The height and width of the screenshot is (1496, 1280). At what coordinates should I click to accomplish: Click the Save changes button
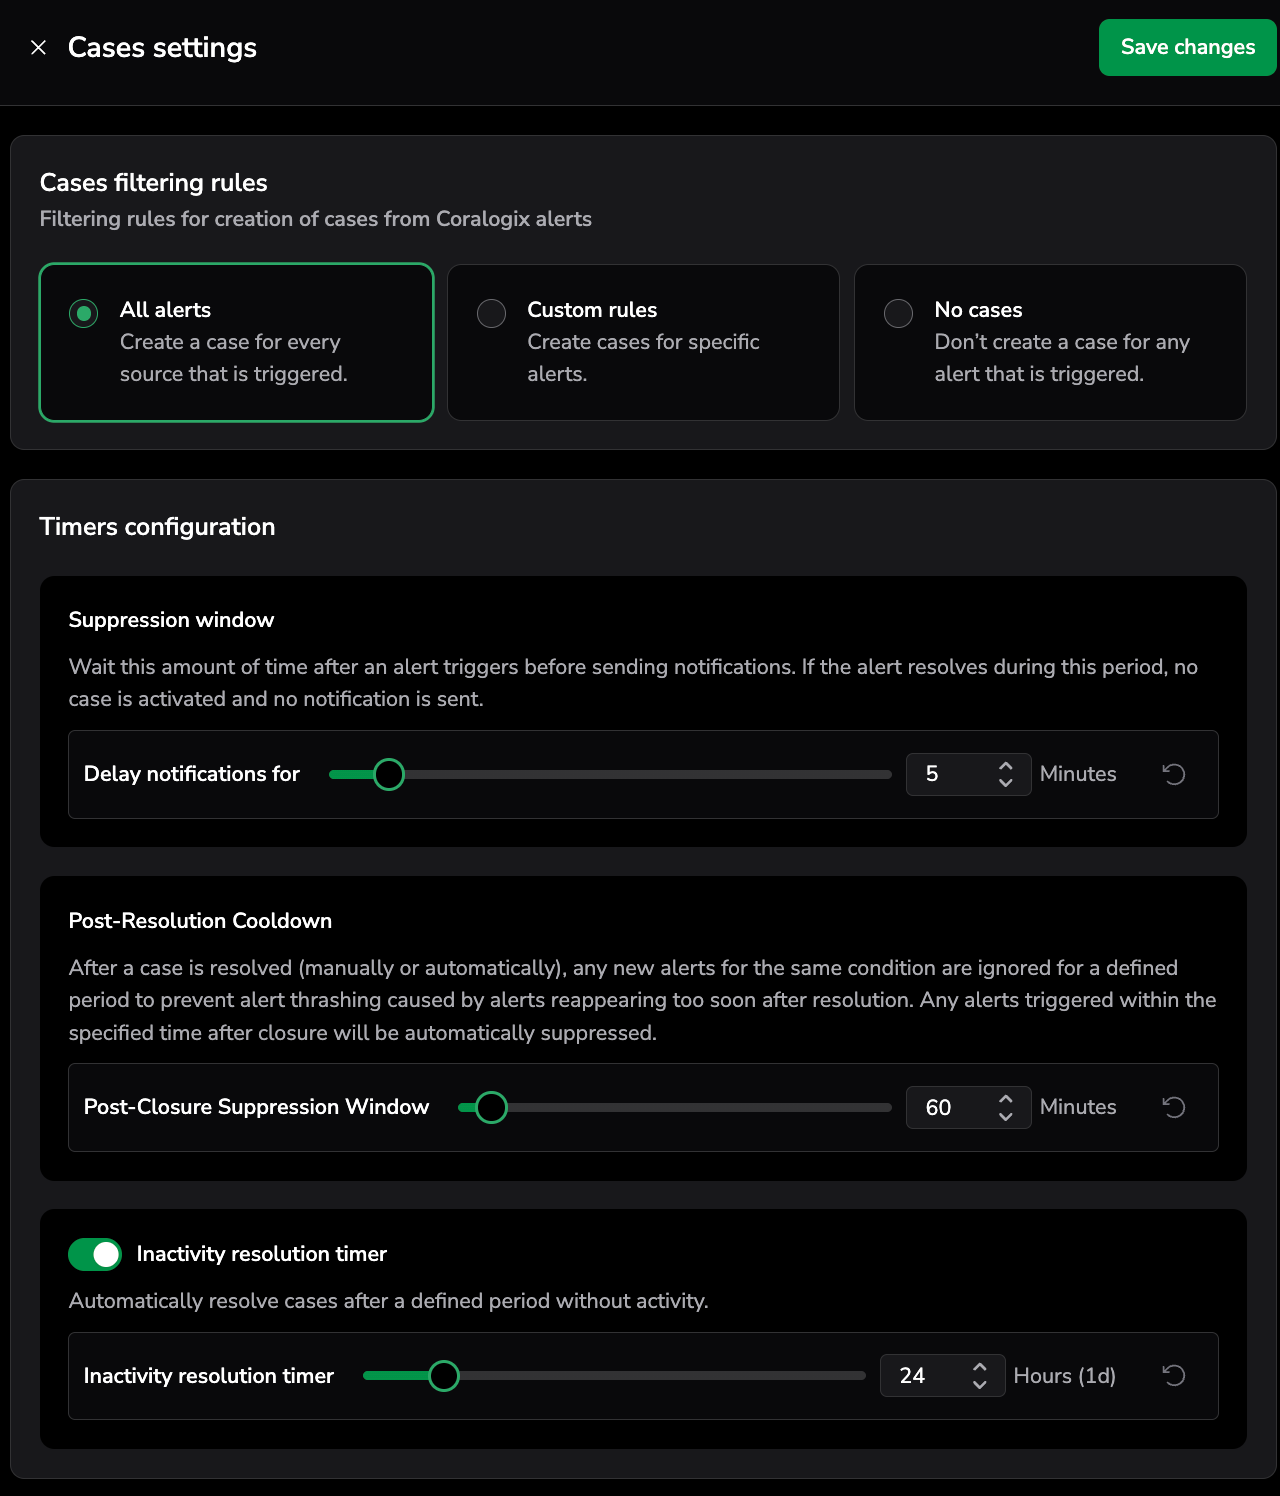[x=1187, y=48]
